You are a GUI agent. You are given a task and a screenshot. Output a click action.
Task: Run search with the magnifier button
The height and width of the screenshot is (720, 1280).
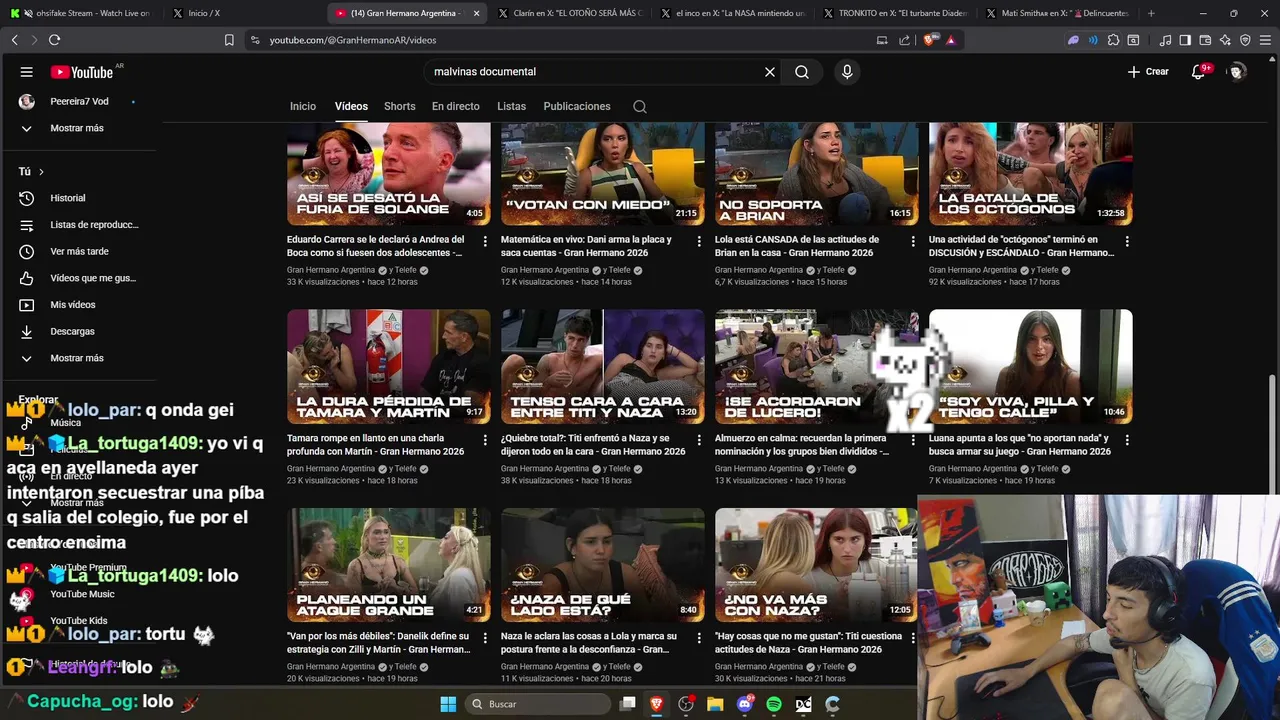(802, 72)
